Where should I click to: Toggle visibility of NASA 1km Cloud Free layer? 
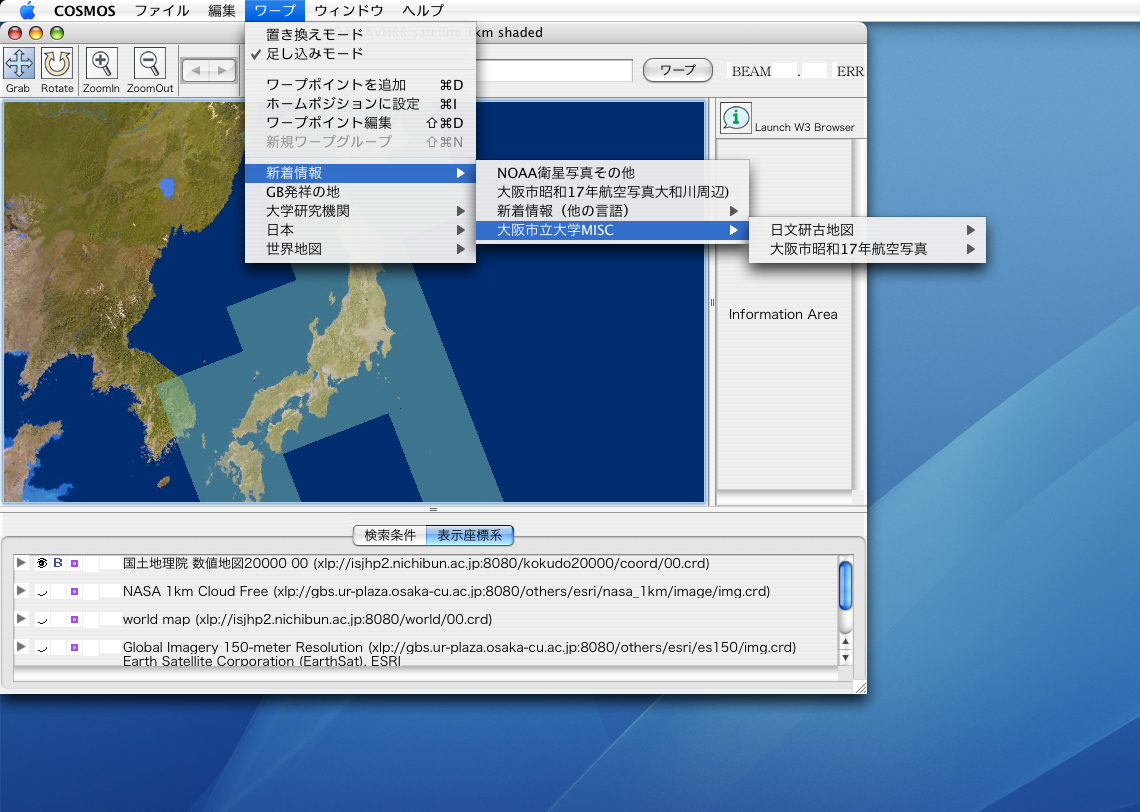coord(42,592)
